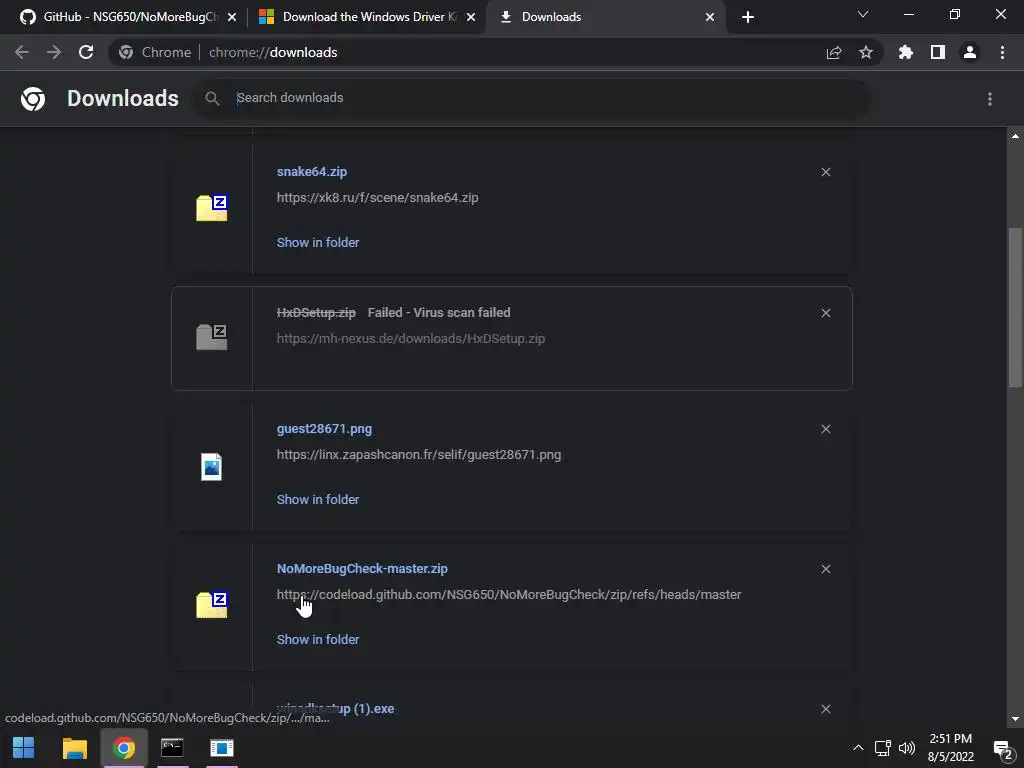Click the Chrome site info chip

[155, 52]
